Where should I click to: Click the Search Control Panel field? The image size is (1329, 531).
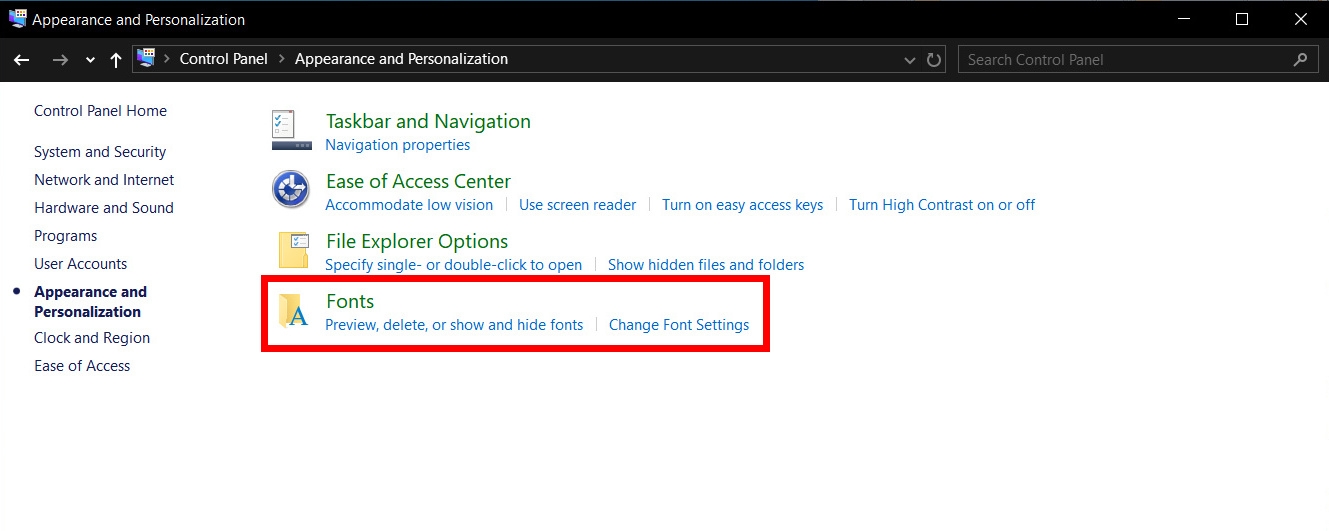(x=1125, y=60)
